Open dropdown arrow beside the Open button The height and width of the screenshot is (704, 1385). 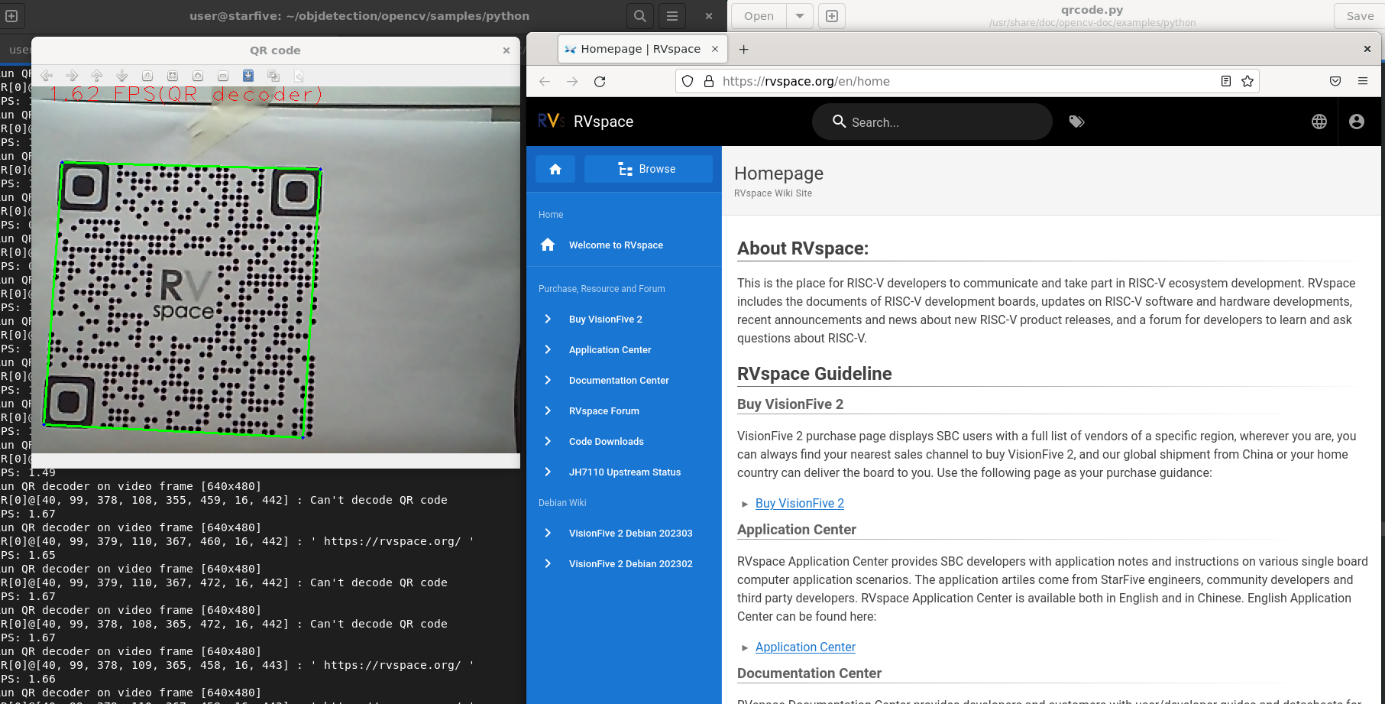[800, 16]
